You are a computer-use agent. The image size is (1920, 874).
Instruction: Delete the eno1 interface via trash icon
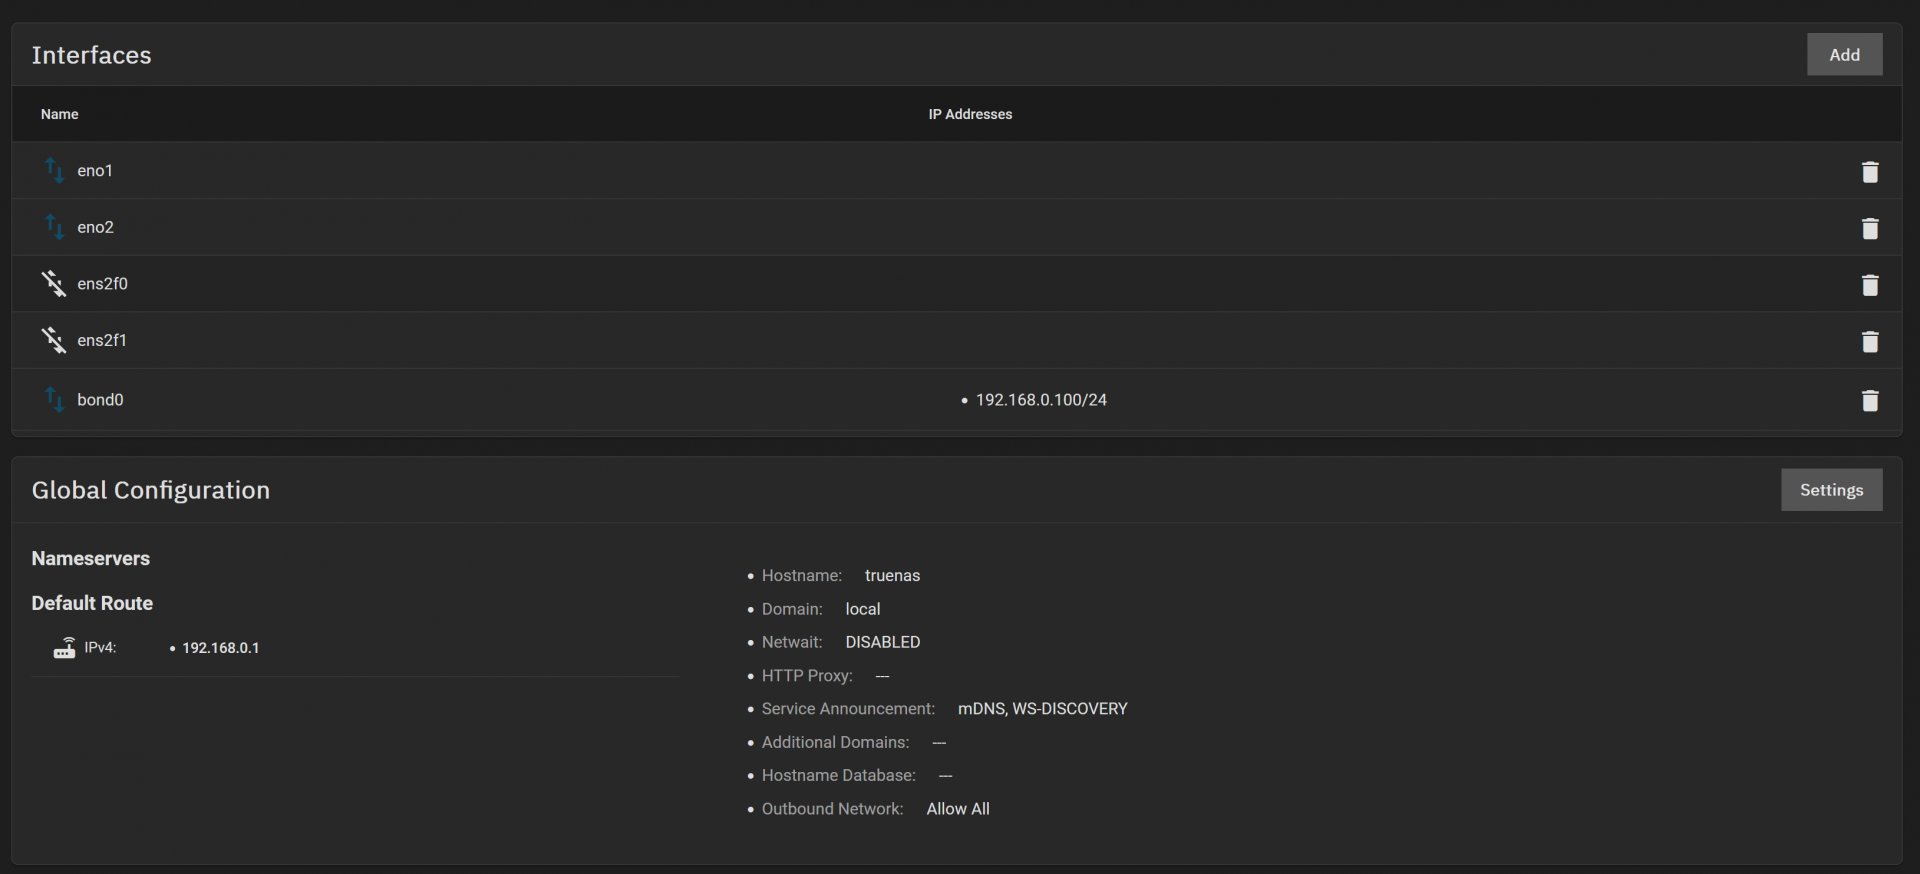tap(1869, 172)
